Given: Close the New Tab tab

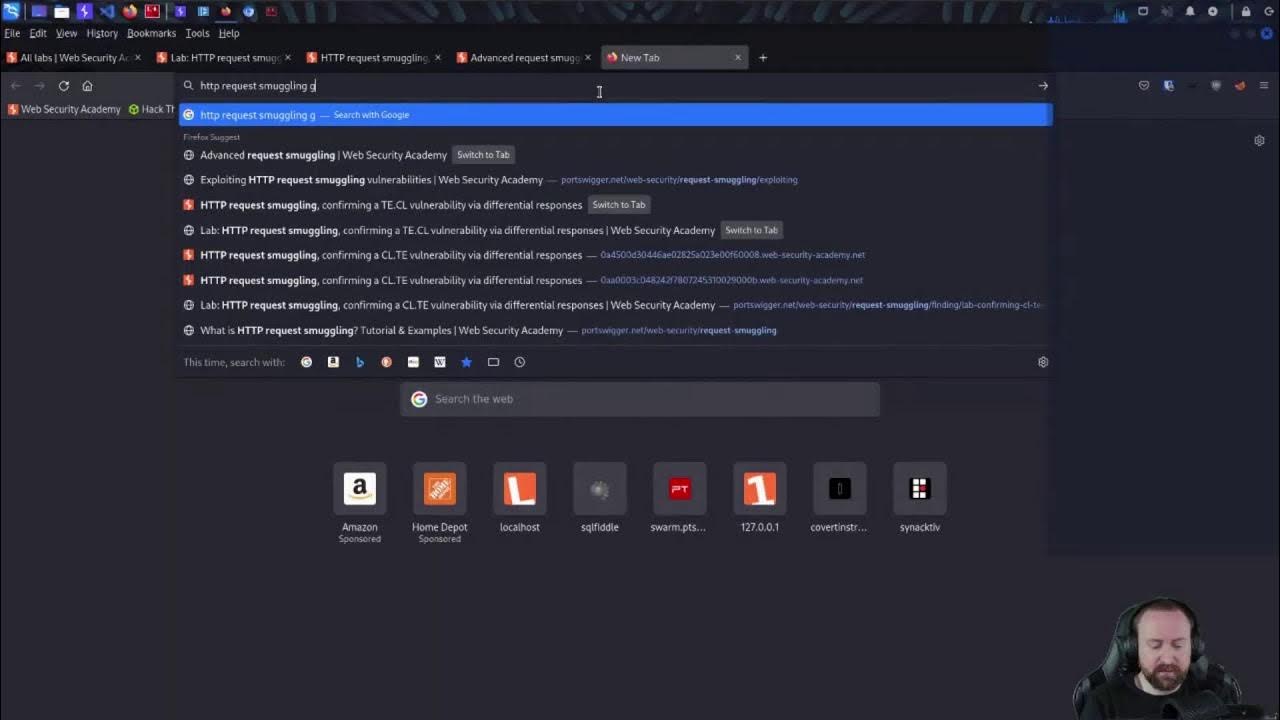Looking at the screenshot, I should coord(738,58).
